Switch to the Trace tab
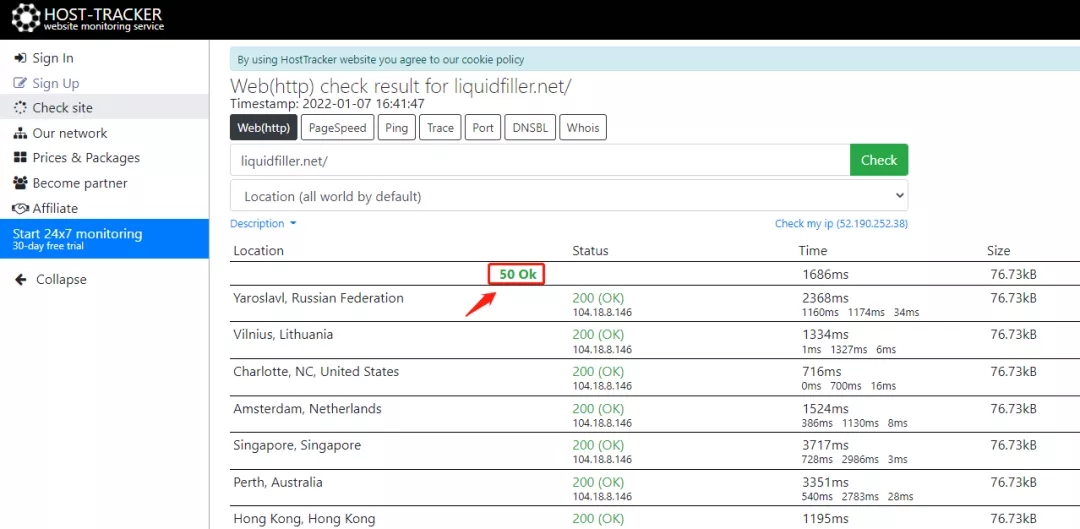This screenshot has width=1080, height=529. point(440,127)
